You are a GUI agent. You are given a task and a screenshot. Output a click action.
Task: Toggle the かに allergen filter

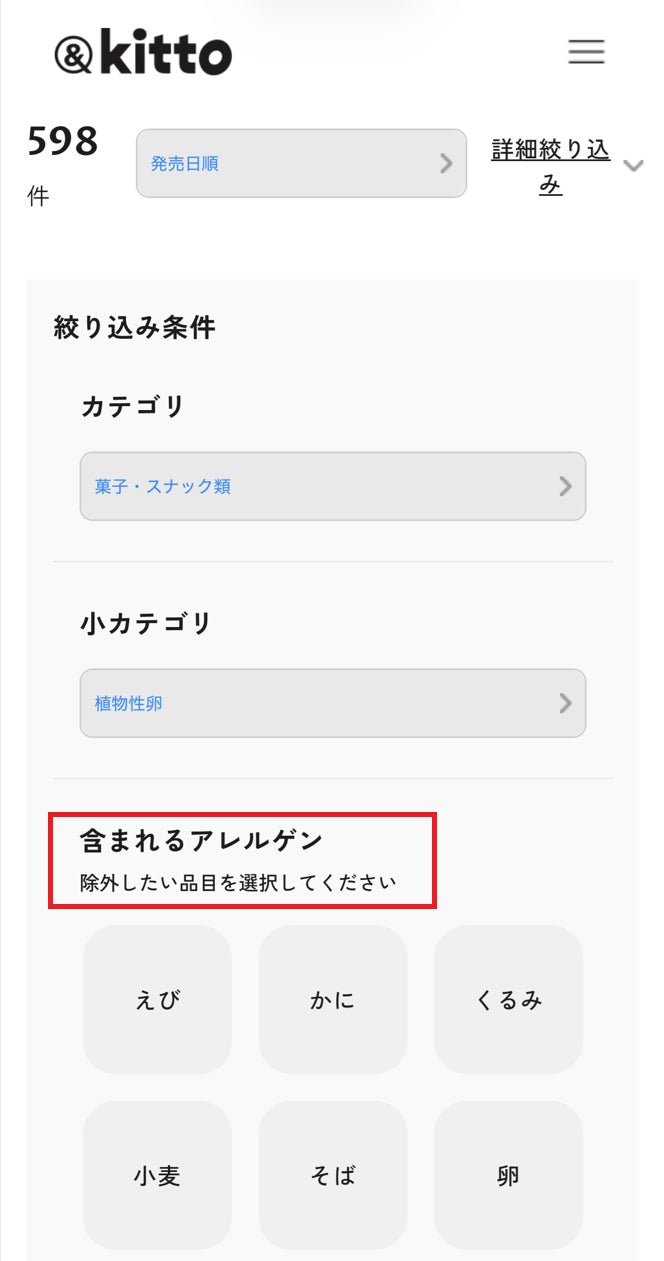(332, 999)
